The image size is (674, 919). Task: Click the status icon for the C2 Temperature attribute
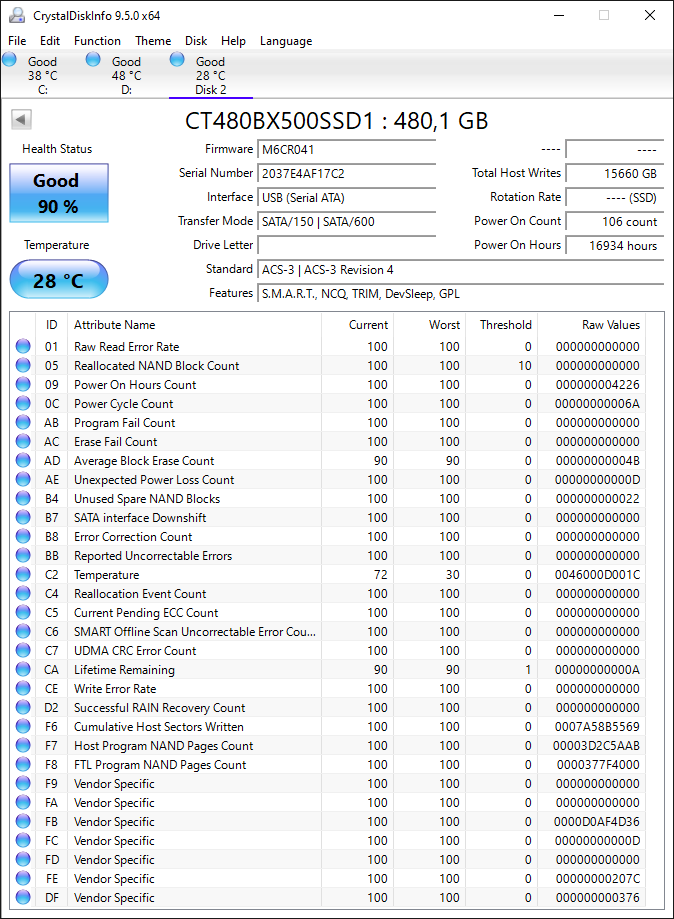[x=23, y=574]
